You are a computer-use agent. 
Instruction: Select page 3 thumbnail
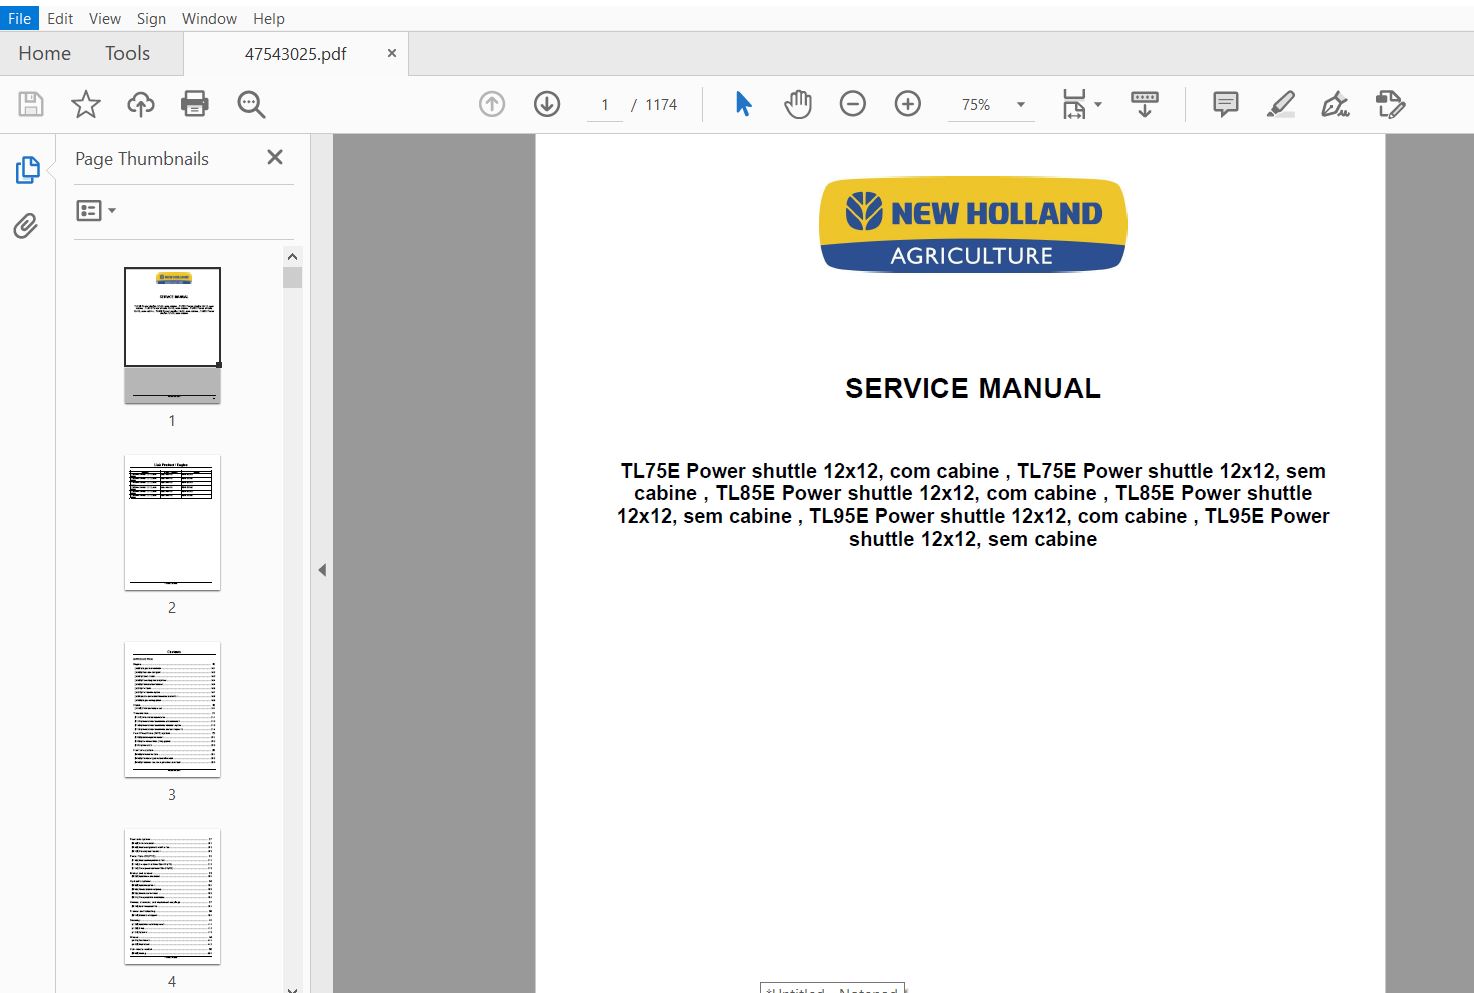pos(172,710)
